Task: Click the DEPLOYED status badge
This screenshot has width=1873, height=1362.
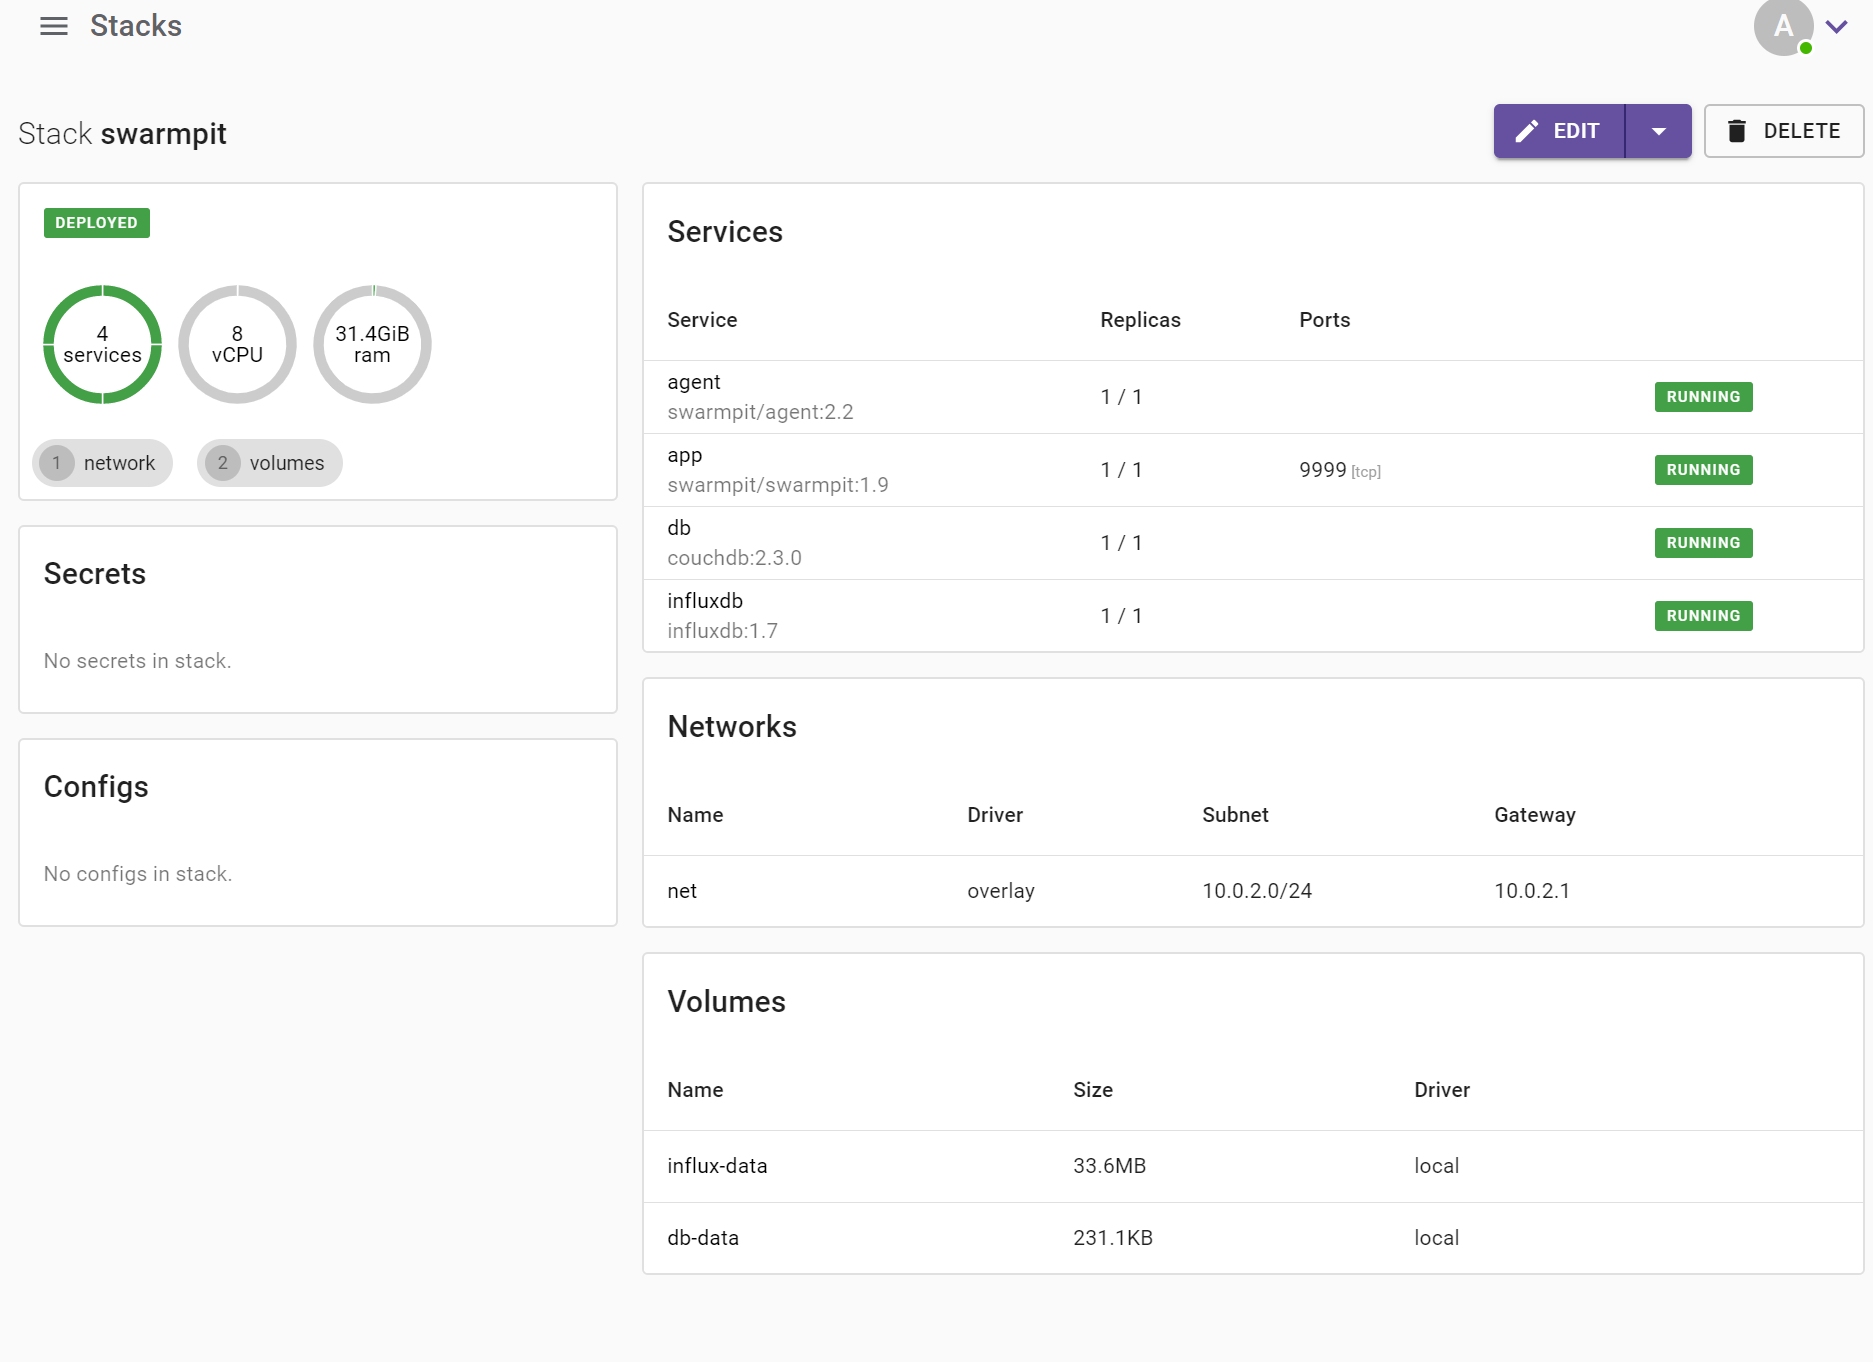Action: click(x=97, y=223)
